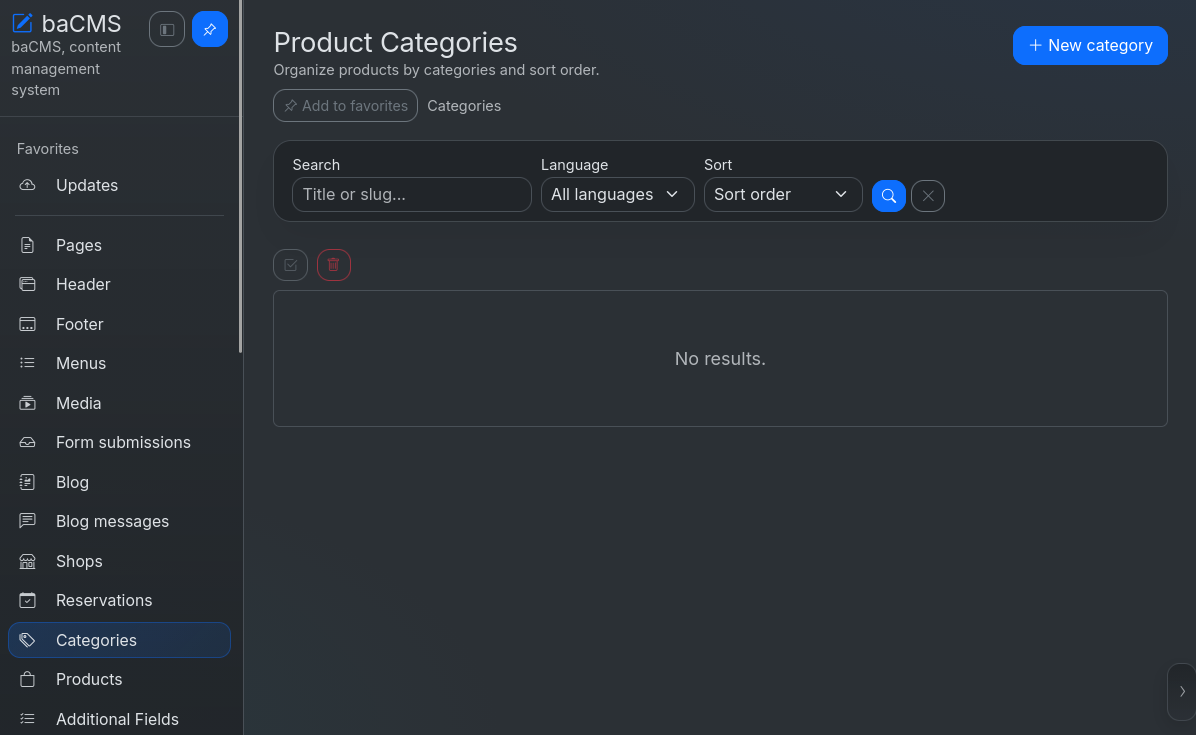Screen dimensions: 1196x735
Task: Click the baCMS logo edit icon
Action: pos(22,23)
